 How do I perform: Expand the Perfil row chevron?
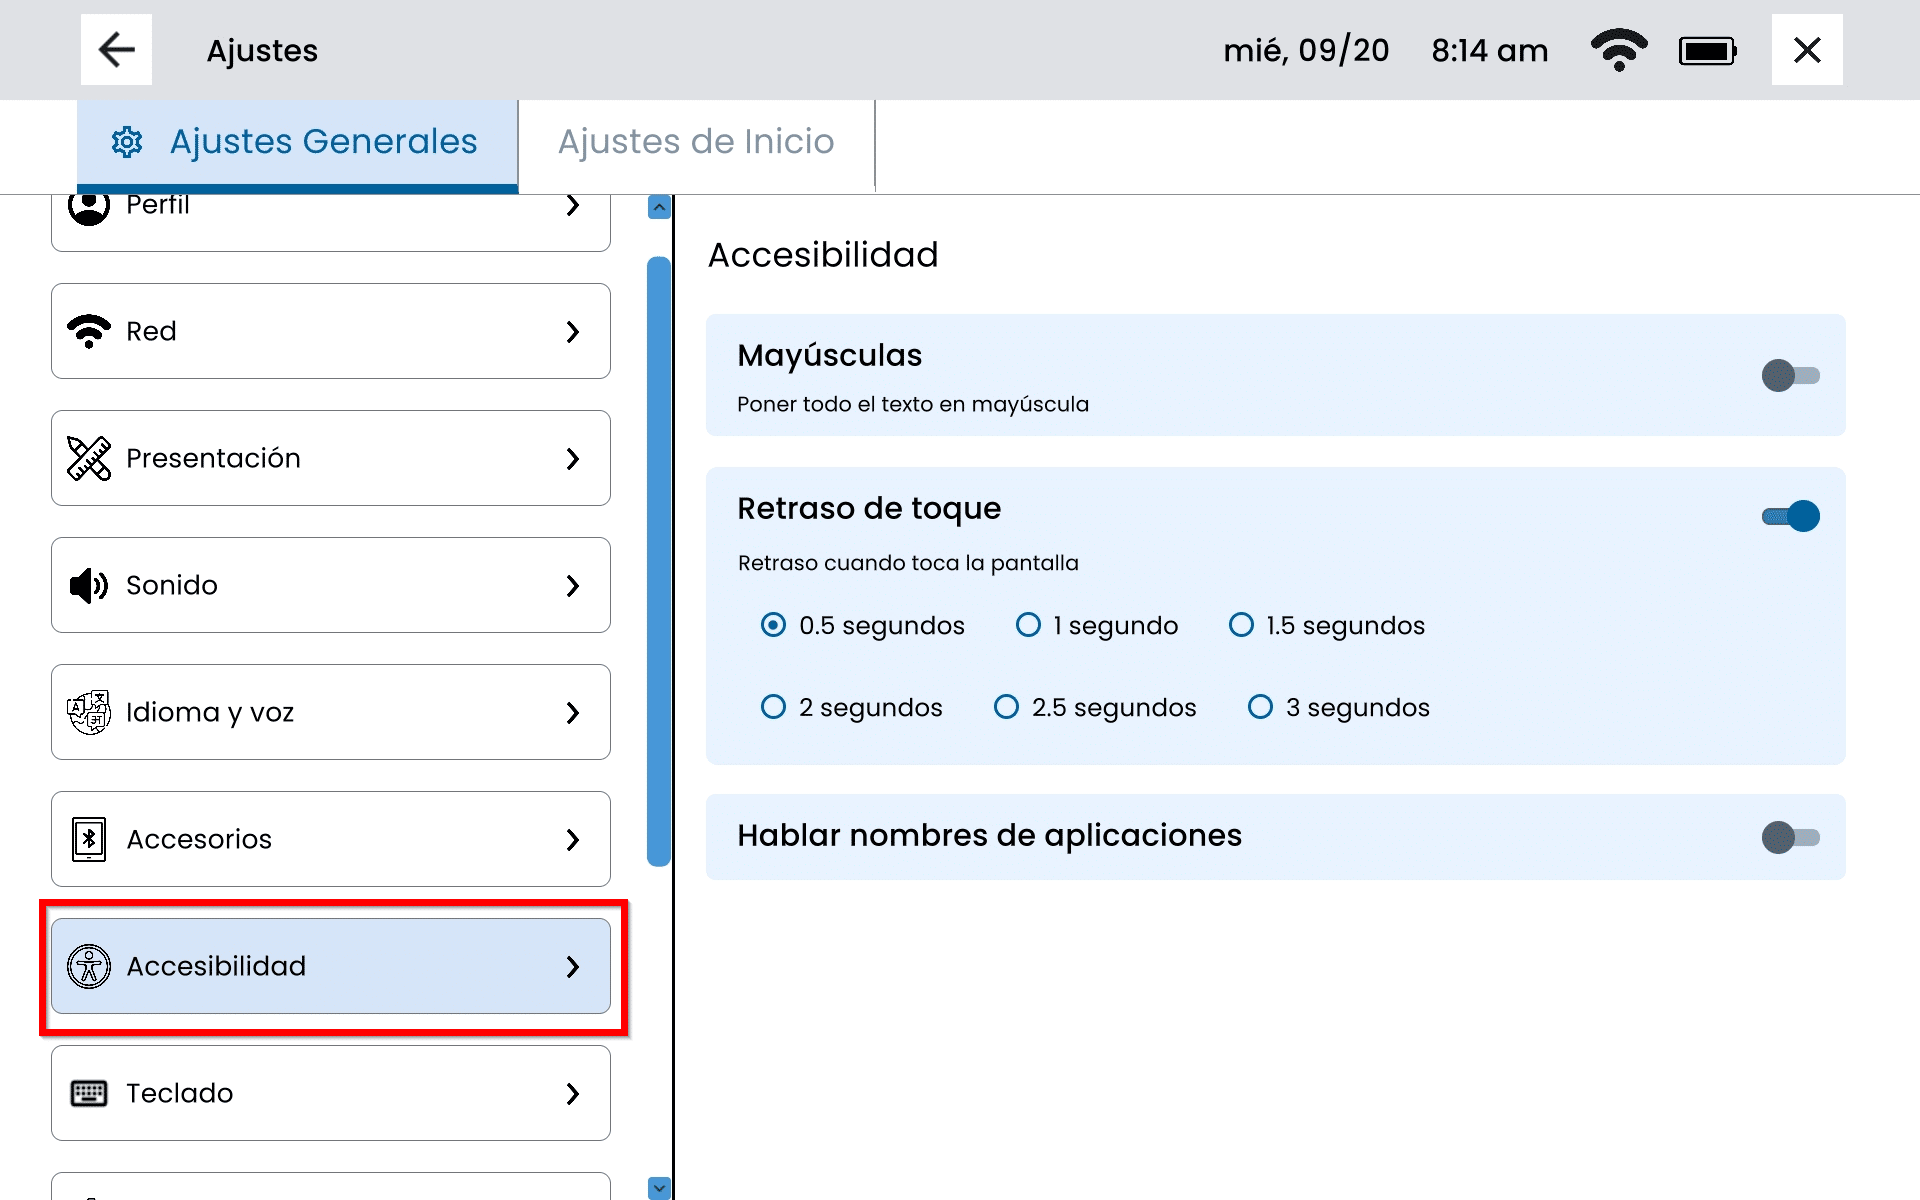tap(572, 205)
